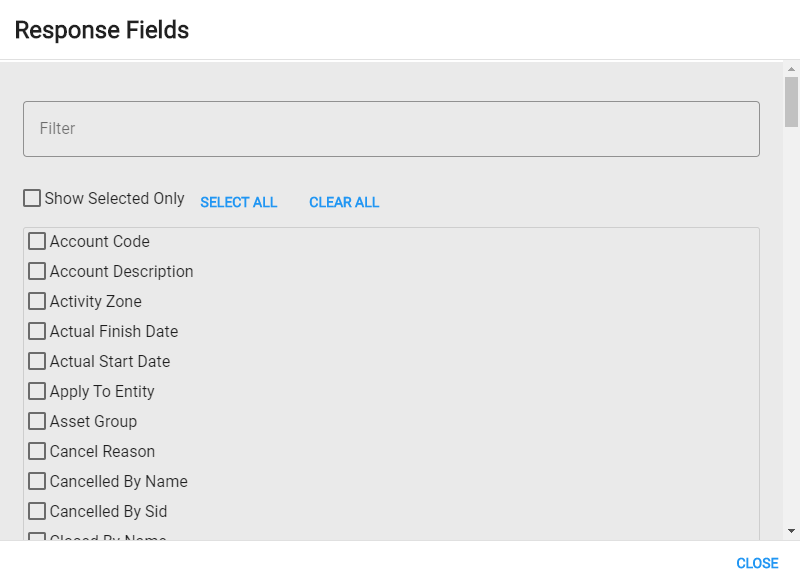Check the Actual Start Date checkbox
Screen dimensions: 800x586
[x=37, y=361]
